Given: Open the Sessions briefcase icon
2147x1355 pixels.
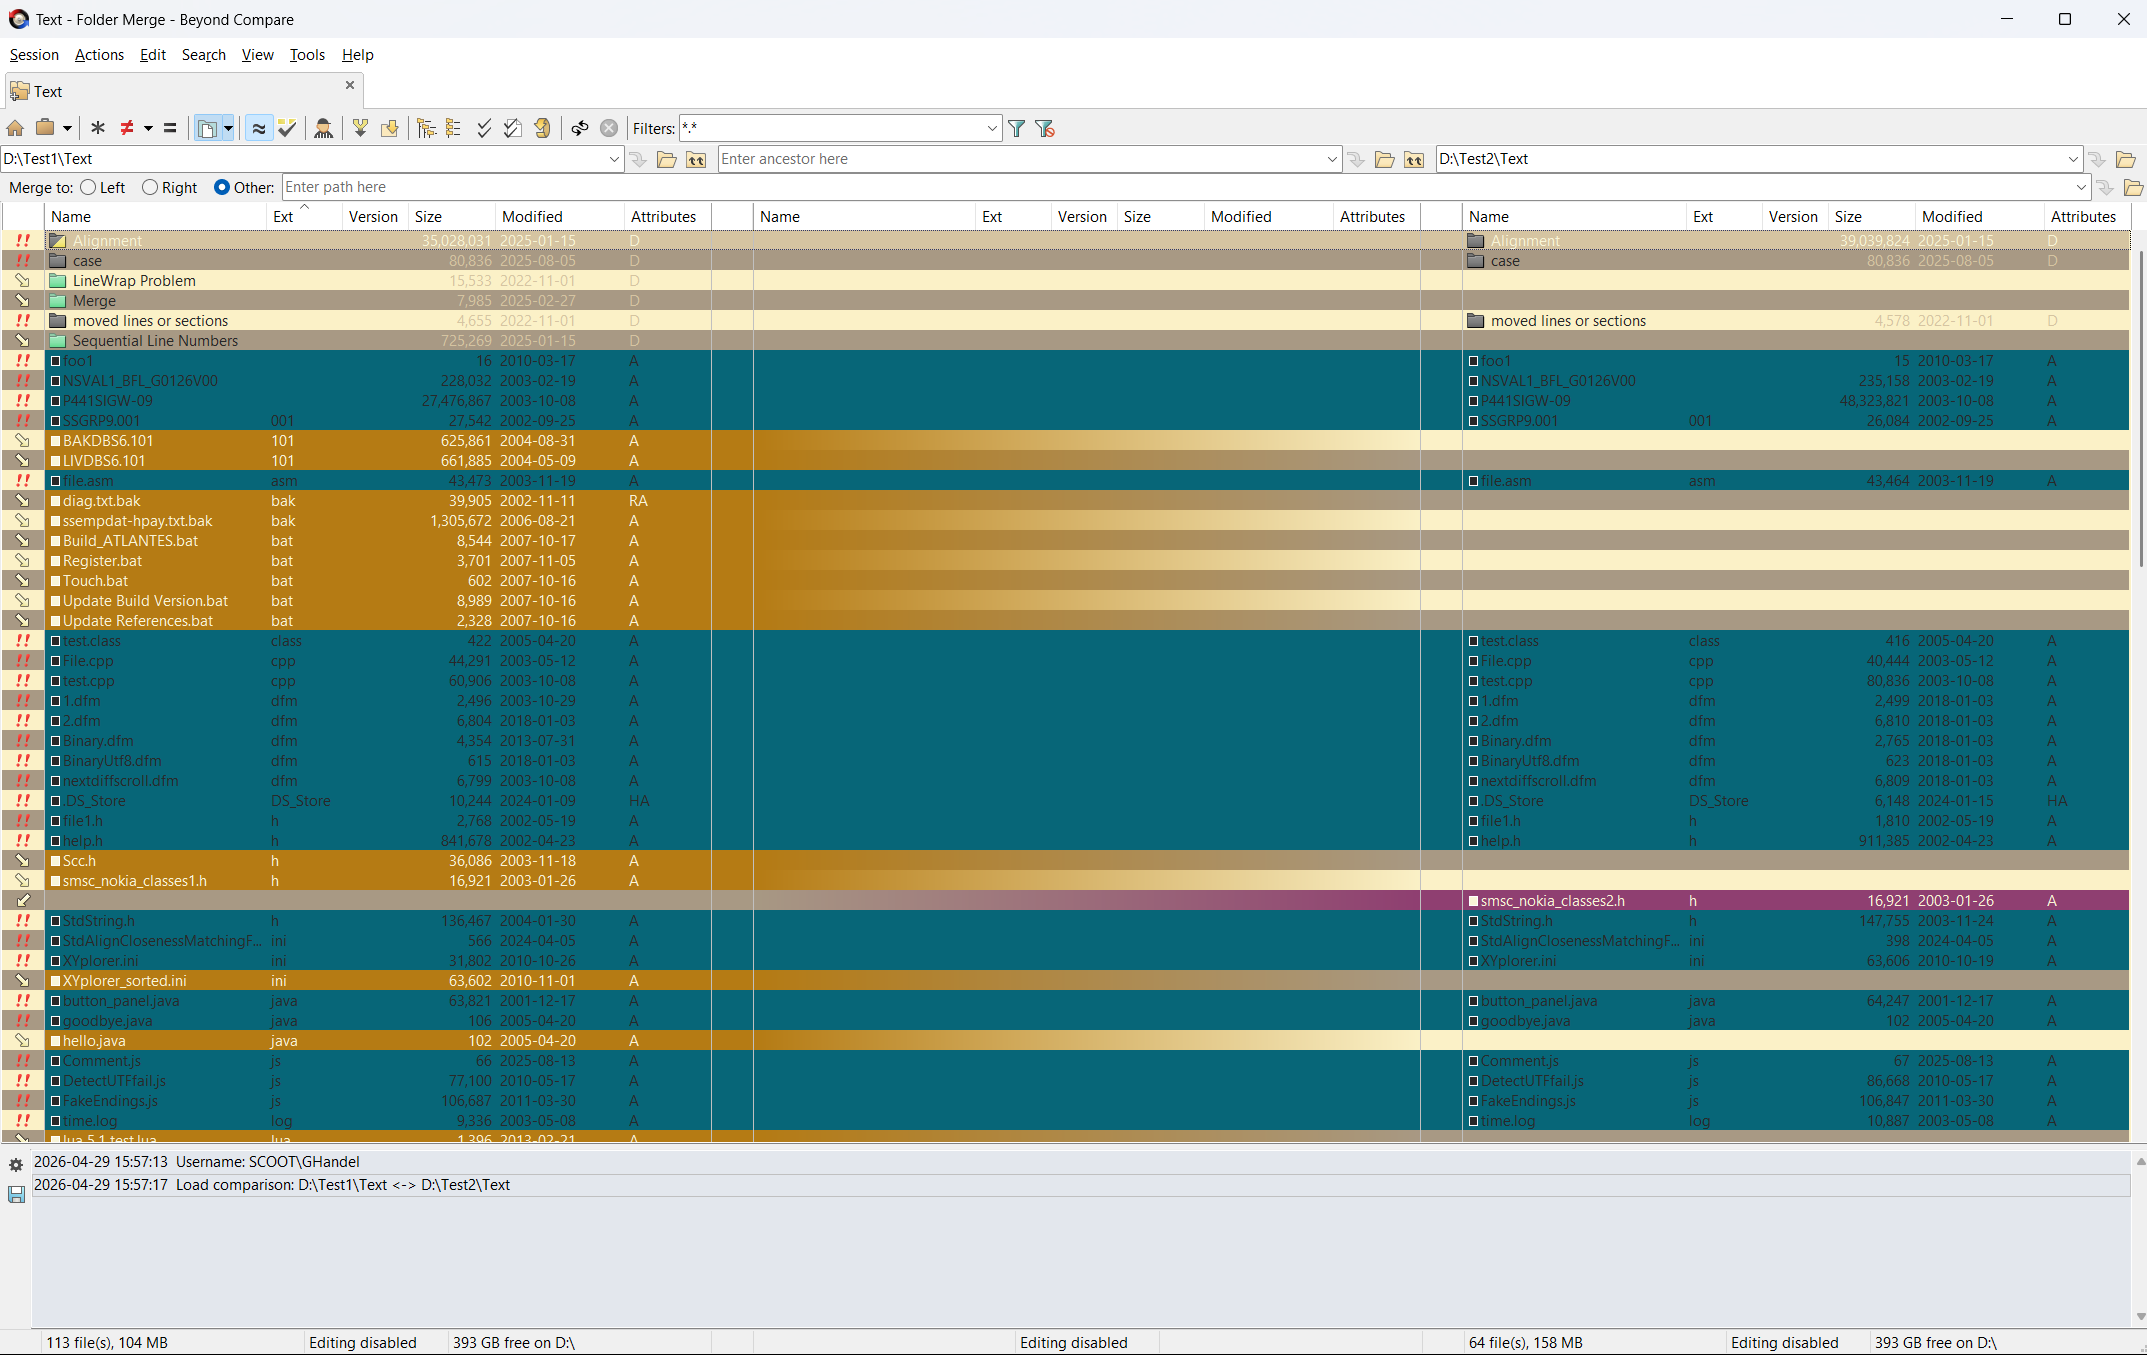Looking at the screenshot, I should pyautogui.click(x=45, y=128).
